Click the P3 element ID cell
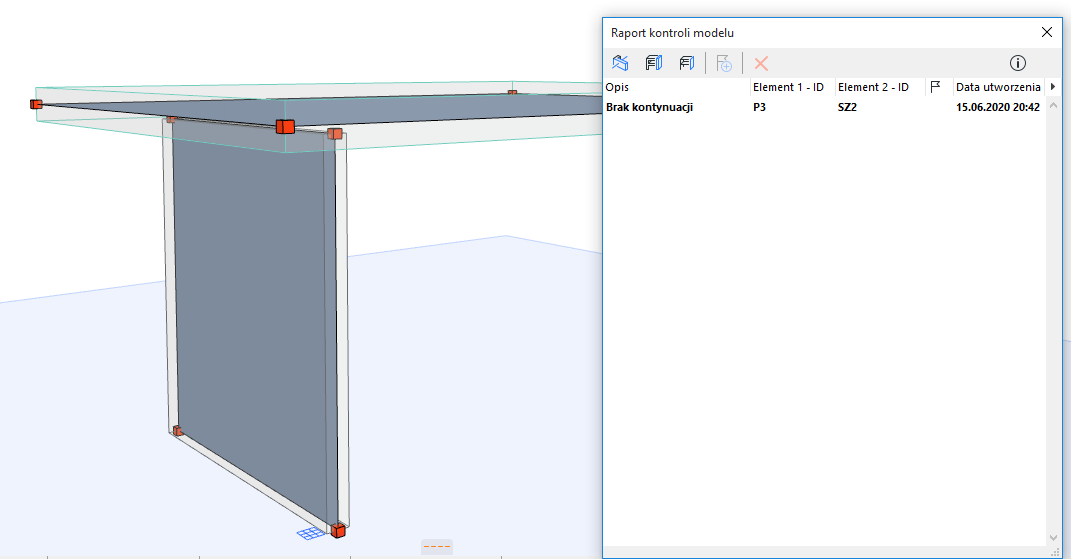1071x559 pixels. (760, 107)
